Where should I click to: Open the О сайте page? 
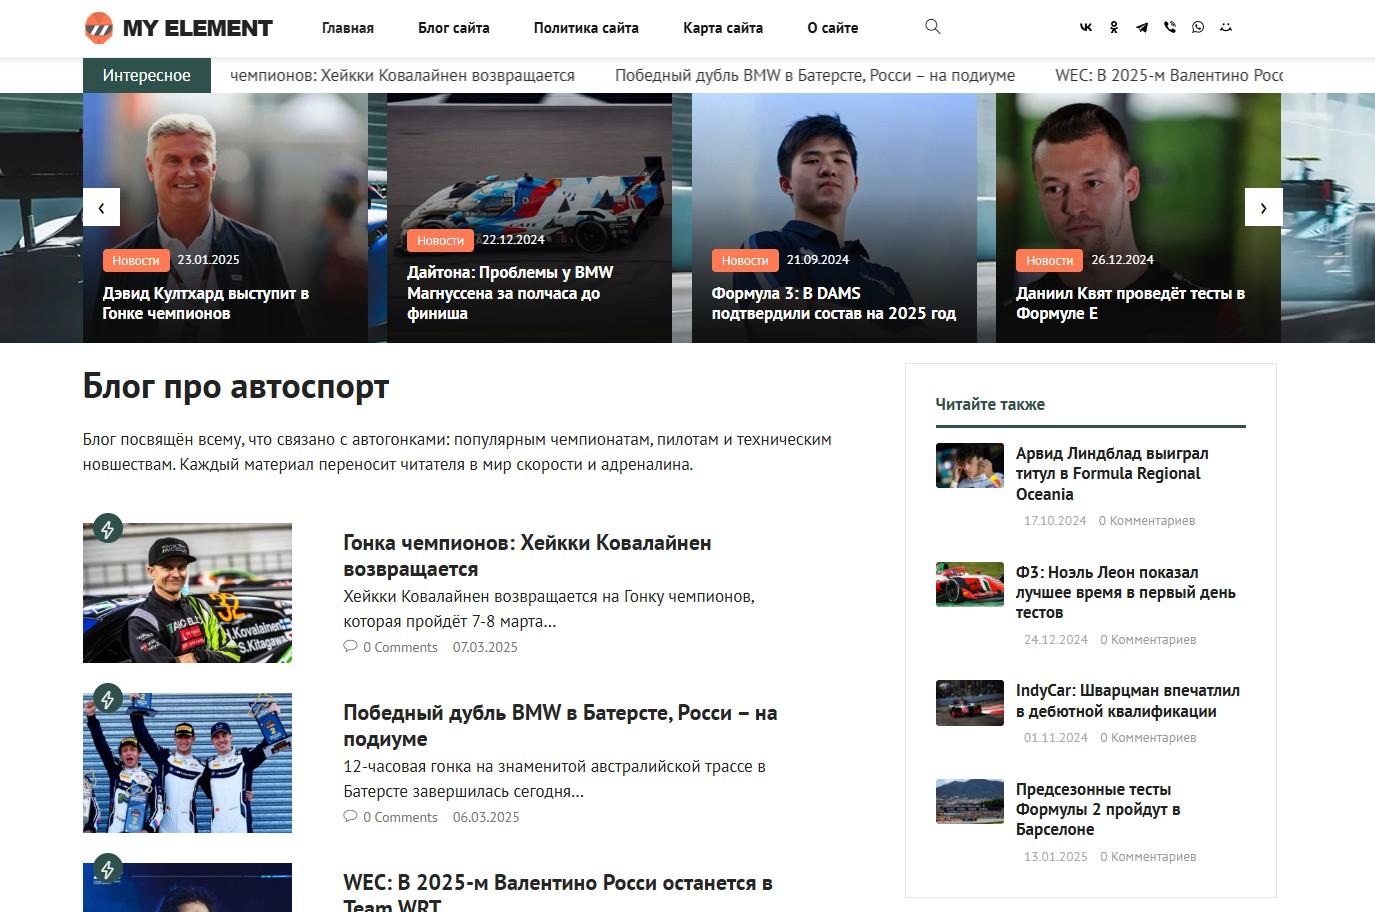click(833, 28)
